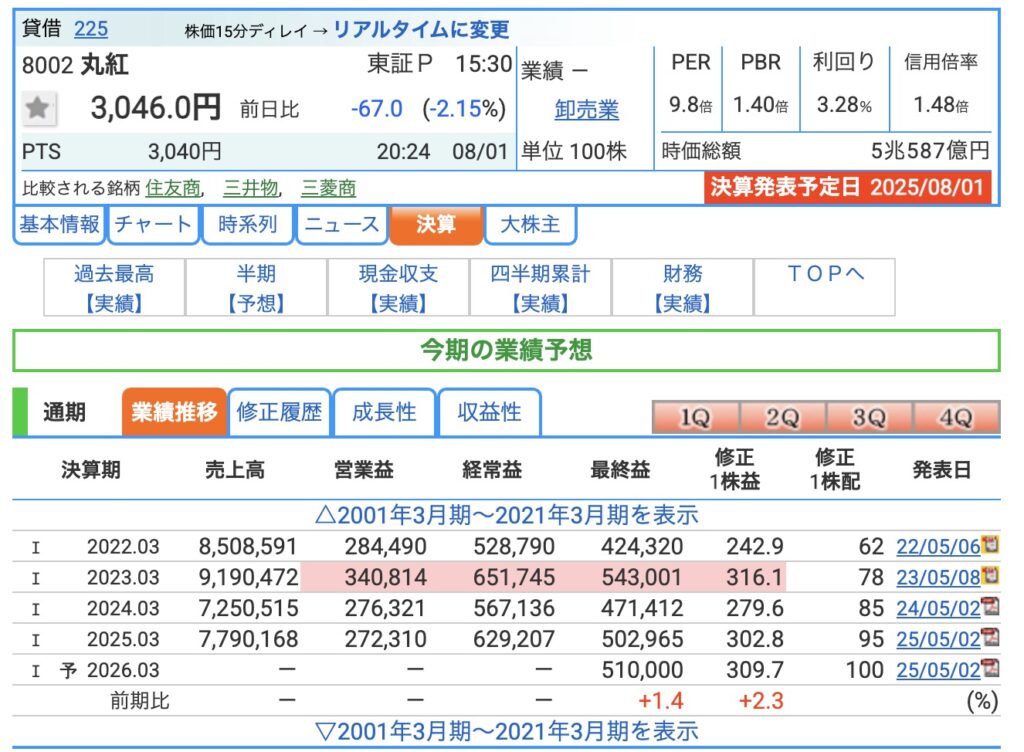Select the 4Q quarter button
Image resolution: width=1024 pixels, height=752 pixels.
pos(956,417)
